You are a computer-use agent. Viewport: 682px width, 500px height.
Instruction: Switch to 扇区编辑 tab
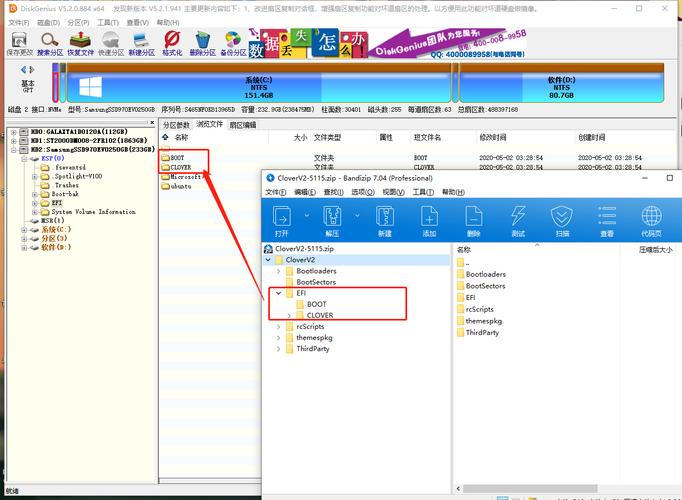pyautogui.click(x=243, y=125)
